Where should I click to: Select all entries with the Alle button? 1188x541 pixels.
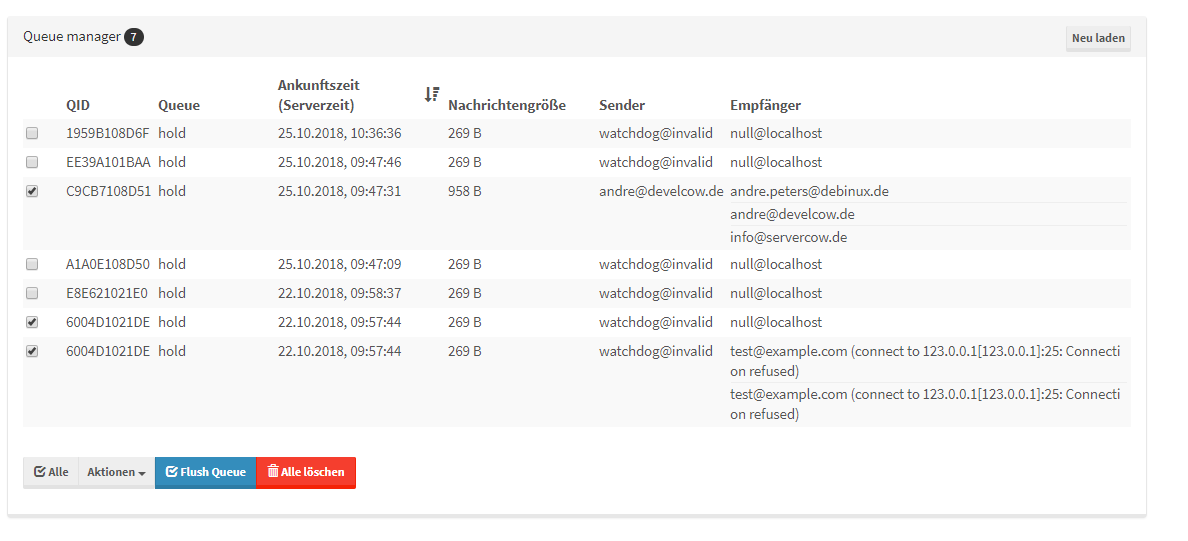point(51,472)
